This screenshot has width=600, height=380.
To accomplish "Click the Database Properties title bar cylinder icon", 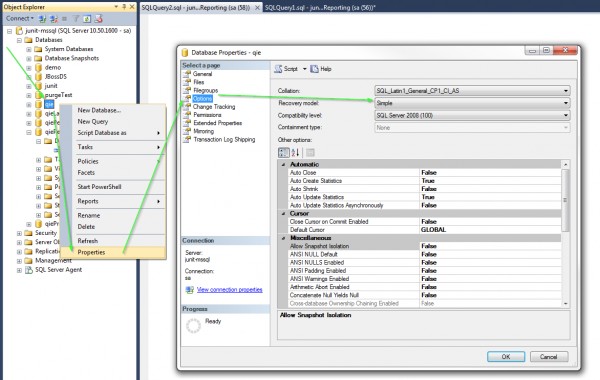I will click(x=185, y=52).
